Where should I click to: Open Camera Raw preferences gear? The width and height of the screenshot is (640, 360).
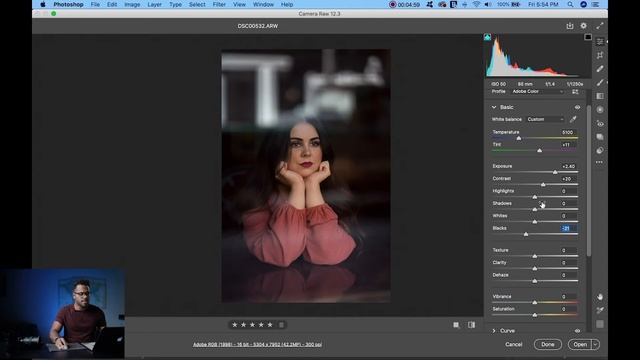click(x=584, y=26)
